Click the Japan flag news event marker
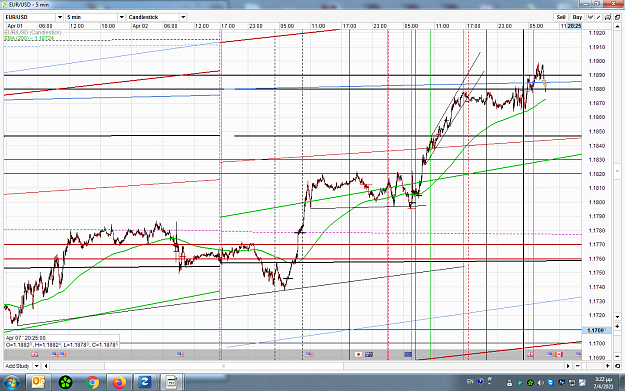Screen dimensions: 625x391 [x=358, y=354]
